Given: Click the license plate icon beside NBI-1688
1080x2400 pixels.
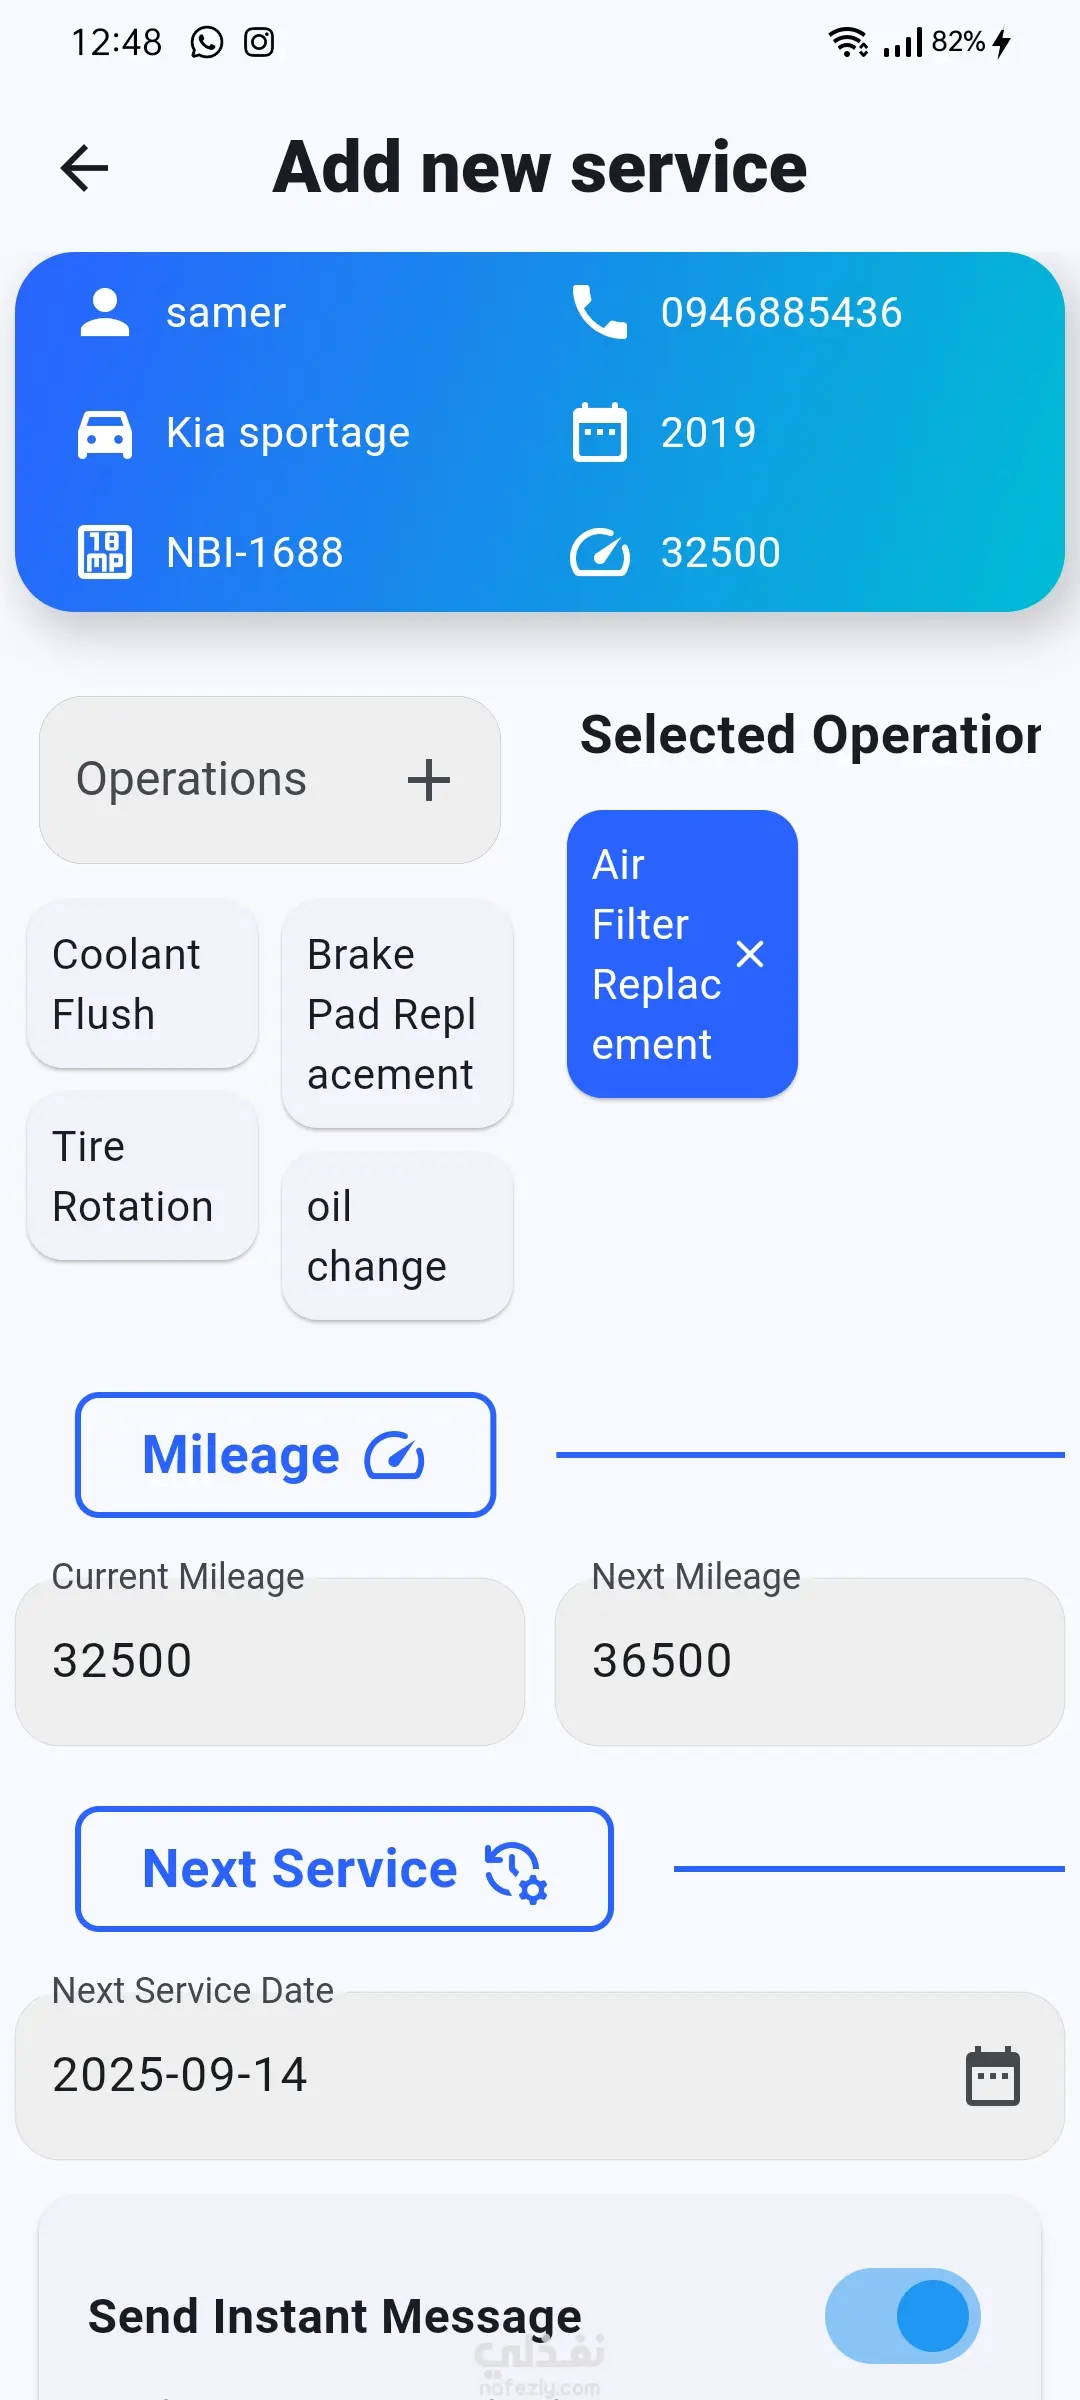Looking at the screenshot, I should (105, 552).
